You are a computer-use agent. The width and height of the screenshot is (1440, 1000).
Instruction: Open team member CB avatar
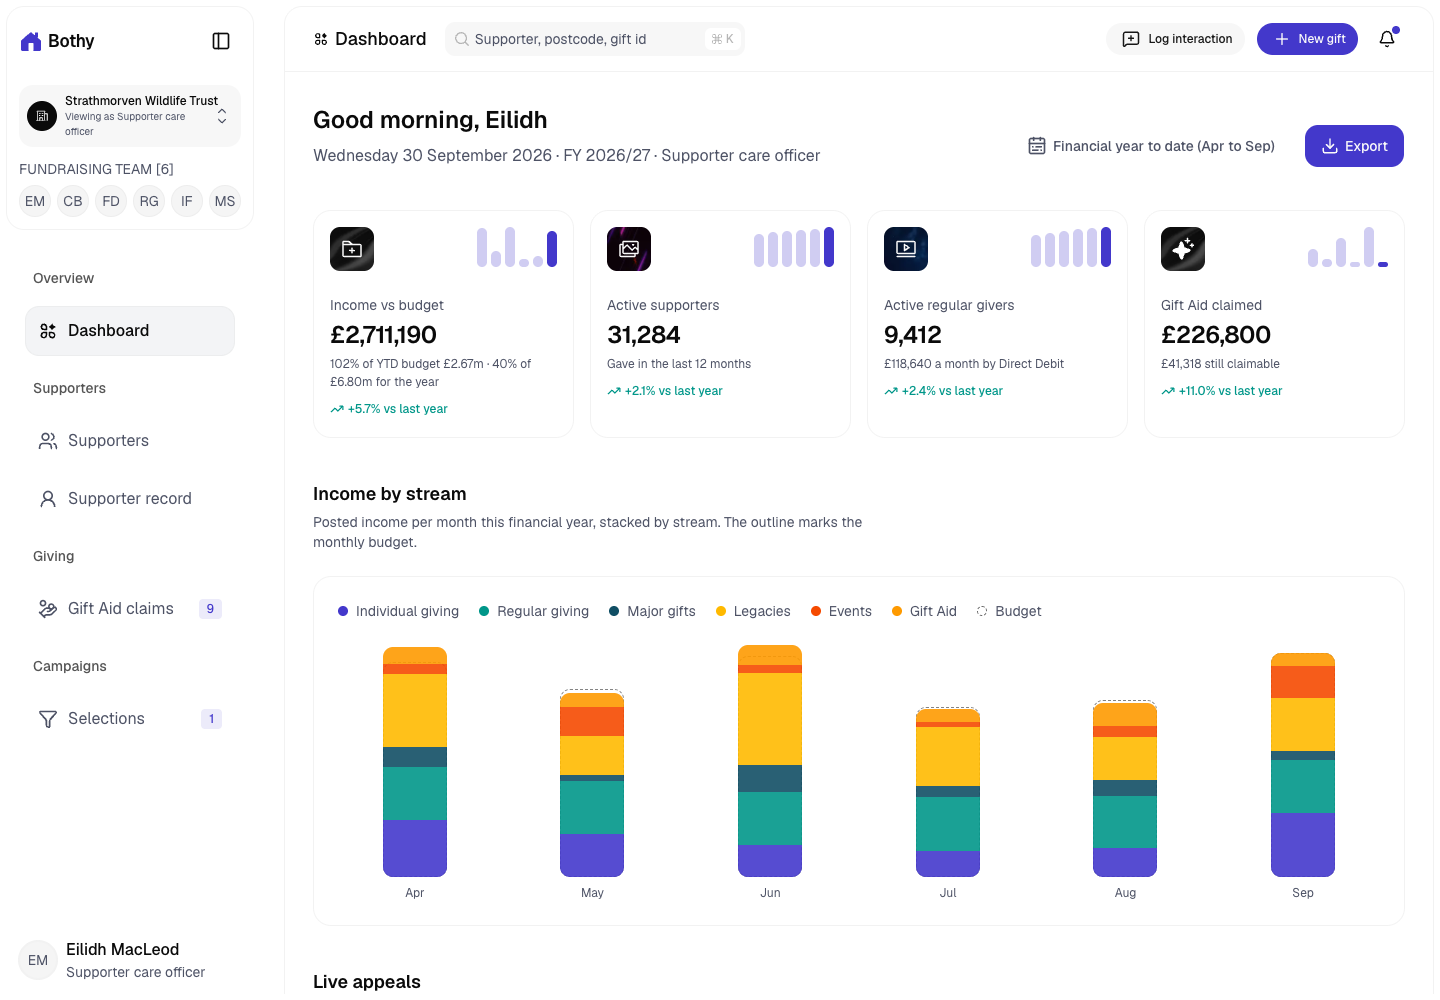click(x=73, y=201)
